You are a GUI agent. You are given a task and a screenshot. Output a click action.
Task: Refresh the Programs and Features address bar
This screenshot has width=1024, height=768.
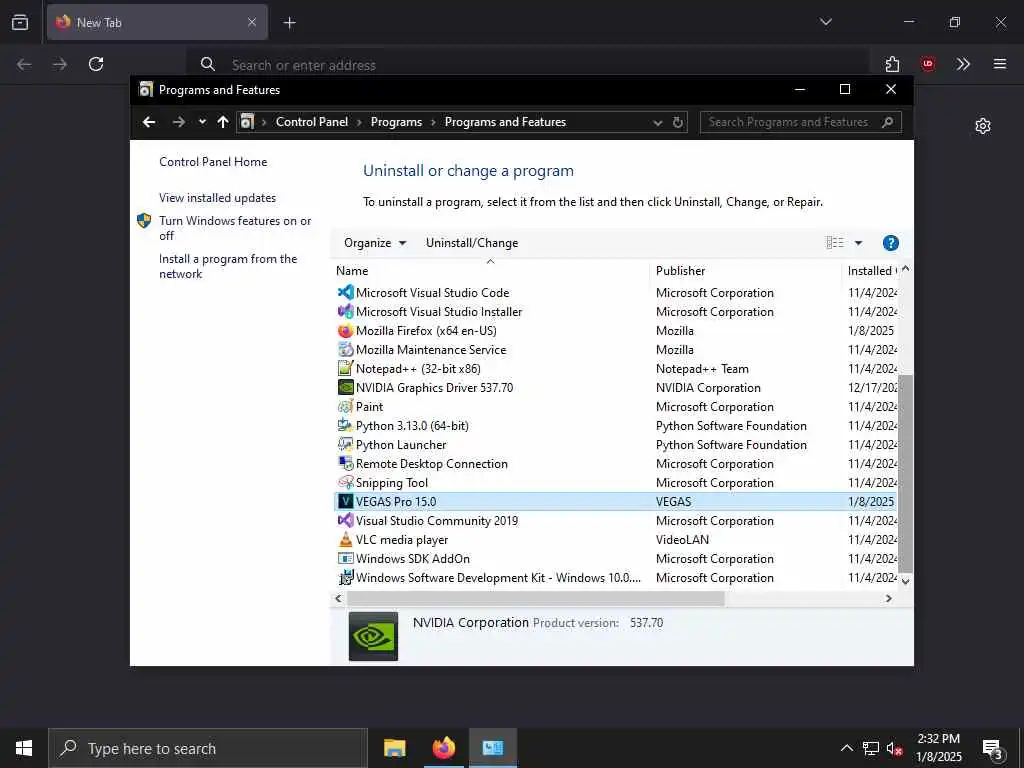click(x=678, y=122)
